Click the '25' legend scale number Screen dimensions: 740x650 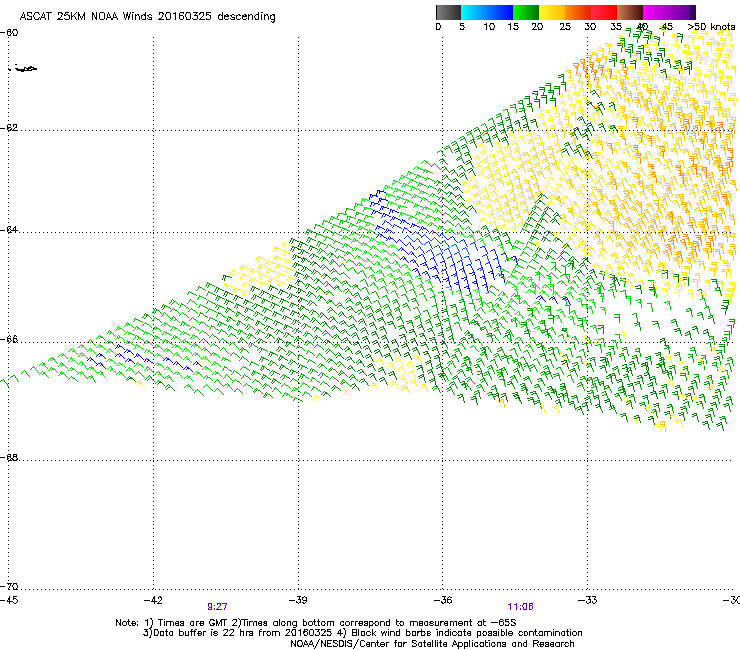[x=565, y=27]
